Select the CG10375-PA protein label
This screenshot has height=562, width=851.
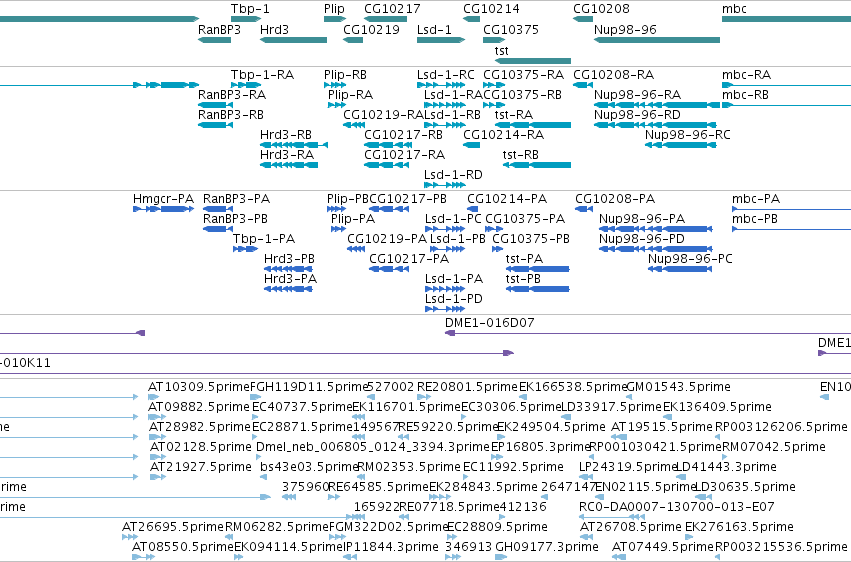click(x=525, y=219)
